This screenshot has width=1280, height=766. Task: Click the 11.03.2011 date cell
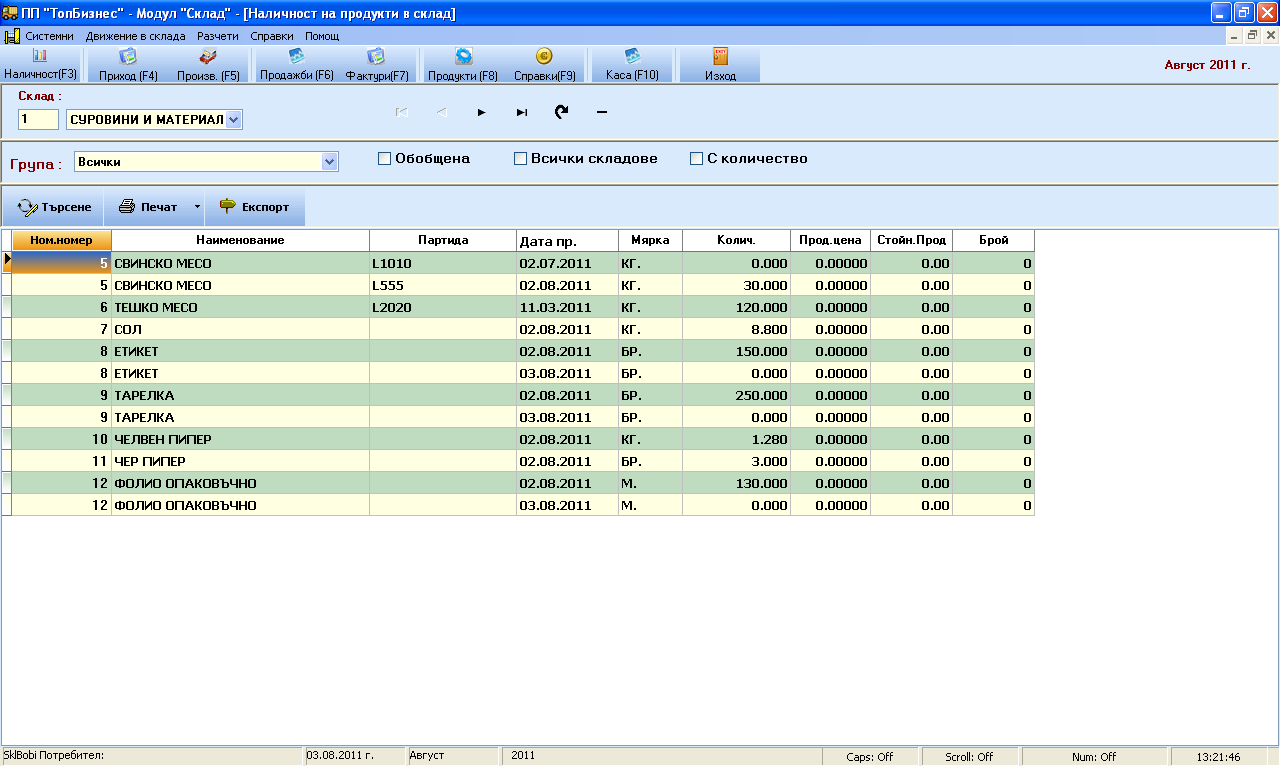tap(567, 307)
